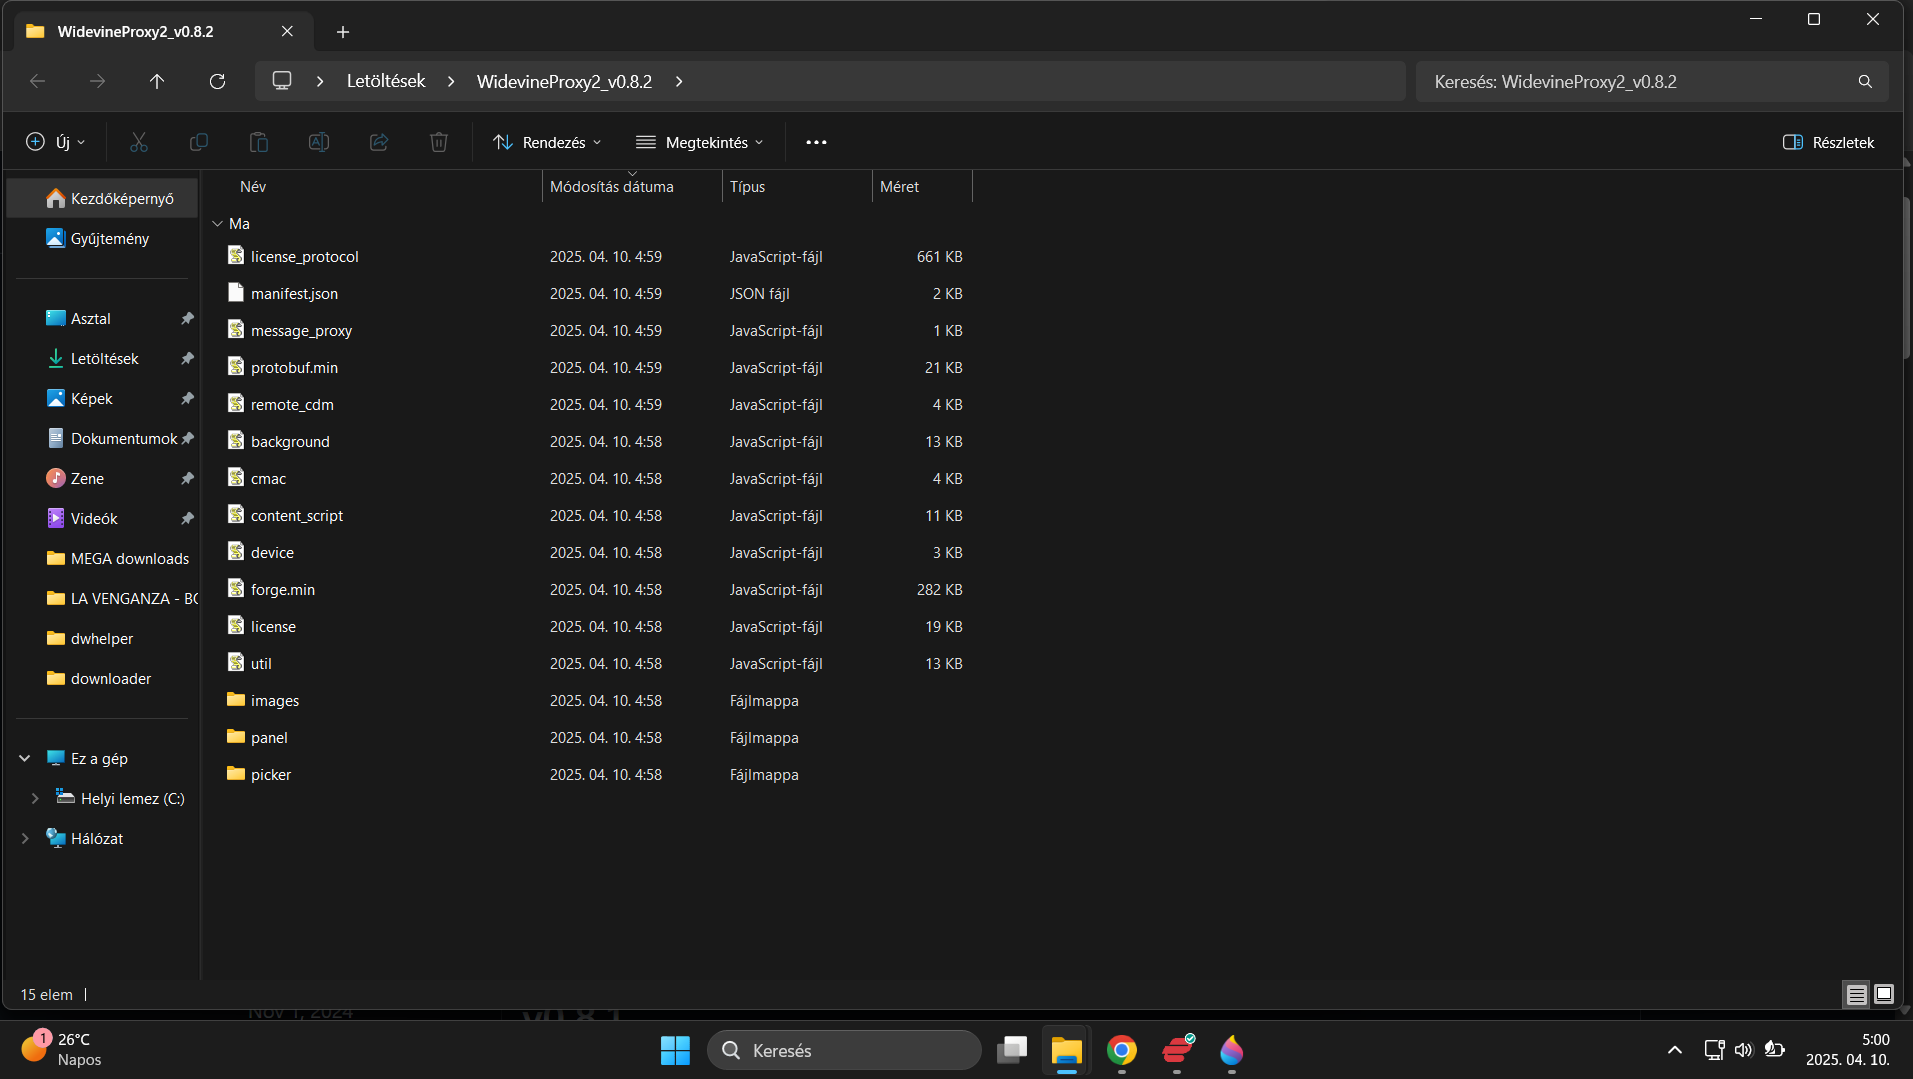Screen dimensions: 1913x1079
Task: Open the Új (New) dropdown
Action: point(56,142)
